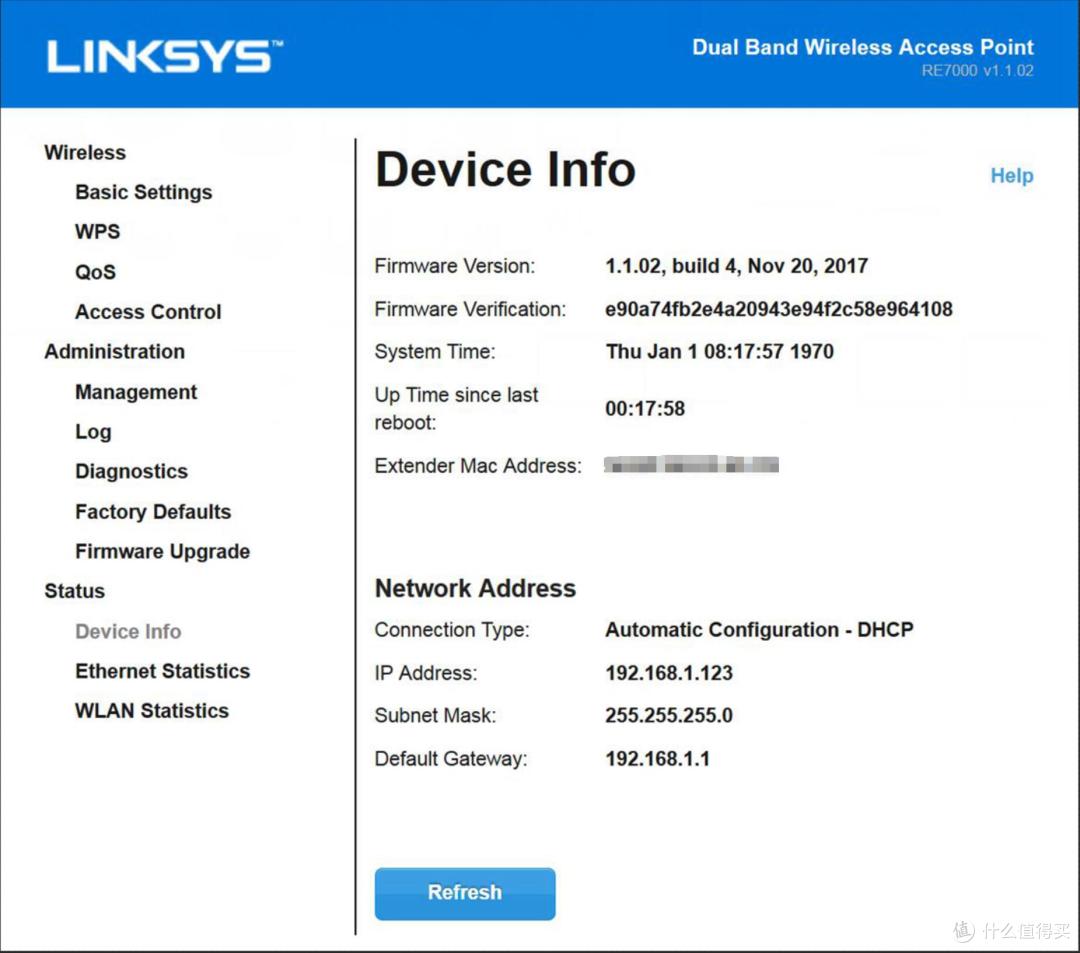The height and width of the screenshot is (953, 1080).
Task: Open the Basic Settings page
Action: 143,192
